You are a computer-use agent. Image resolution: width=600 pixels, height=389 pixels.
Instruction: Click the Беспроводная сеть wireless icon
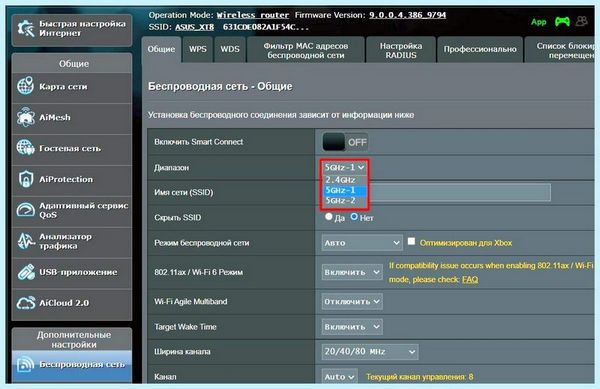pos(25,364)
